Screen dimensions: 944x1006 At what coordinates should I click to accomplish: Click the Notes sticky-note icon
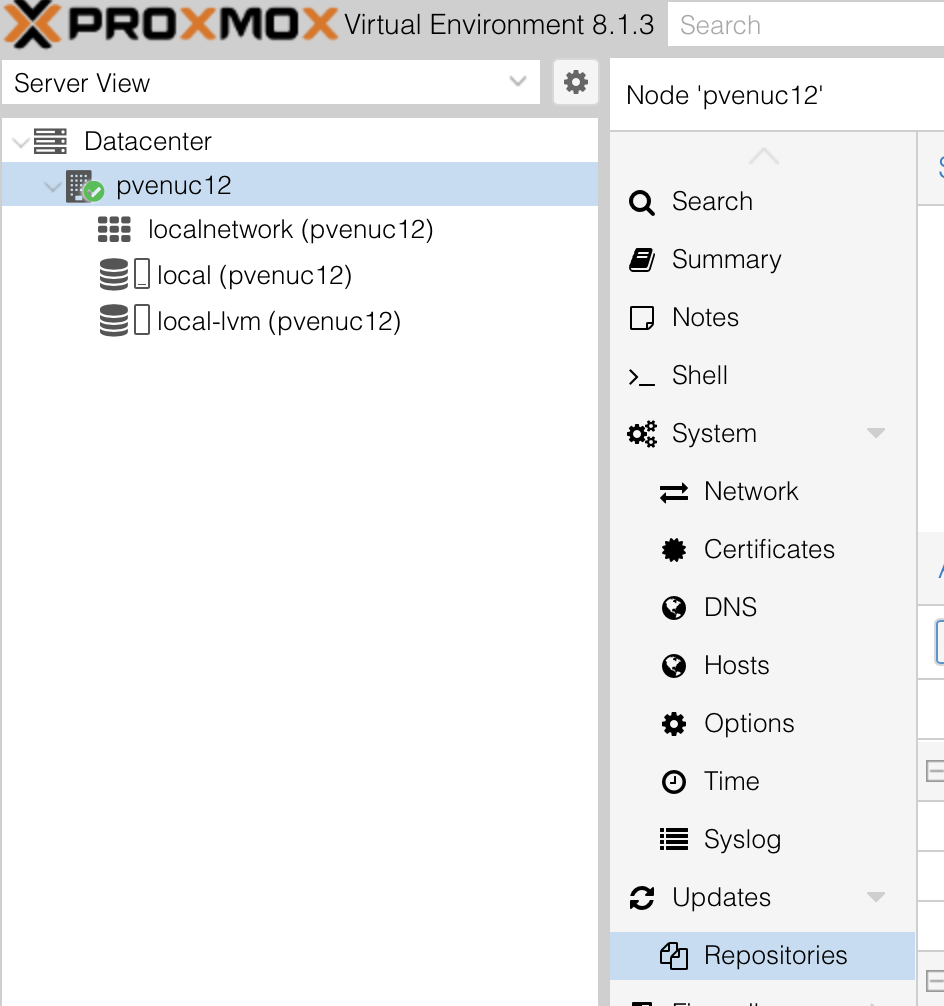[x=642, y=318]
